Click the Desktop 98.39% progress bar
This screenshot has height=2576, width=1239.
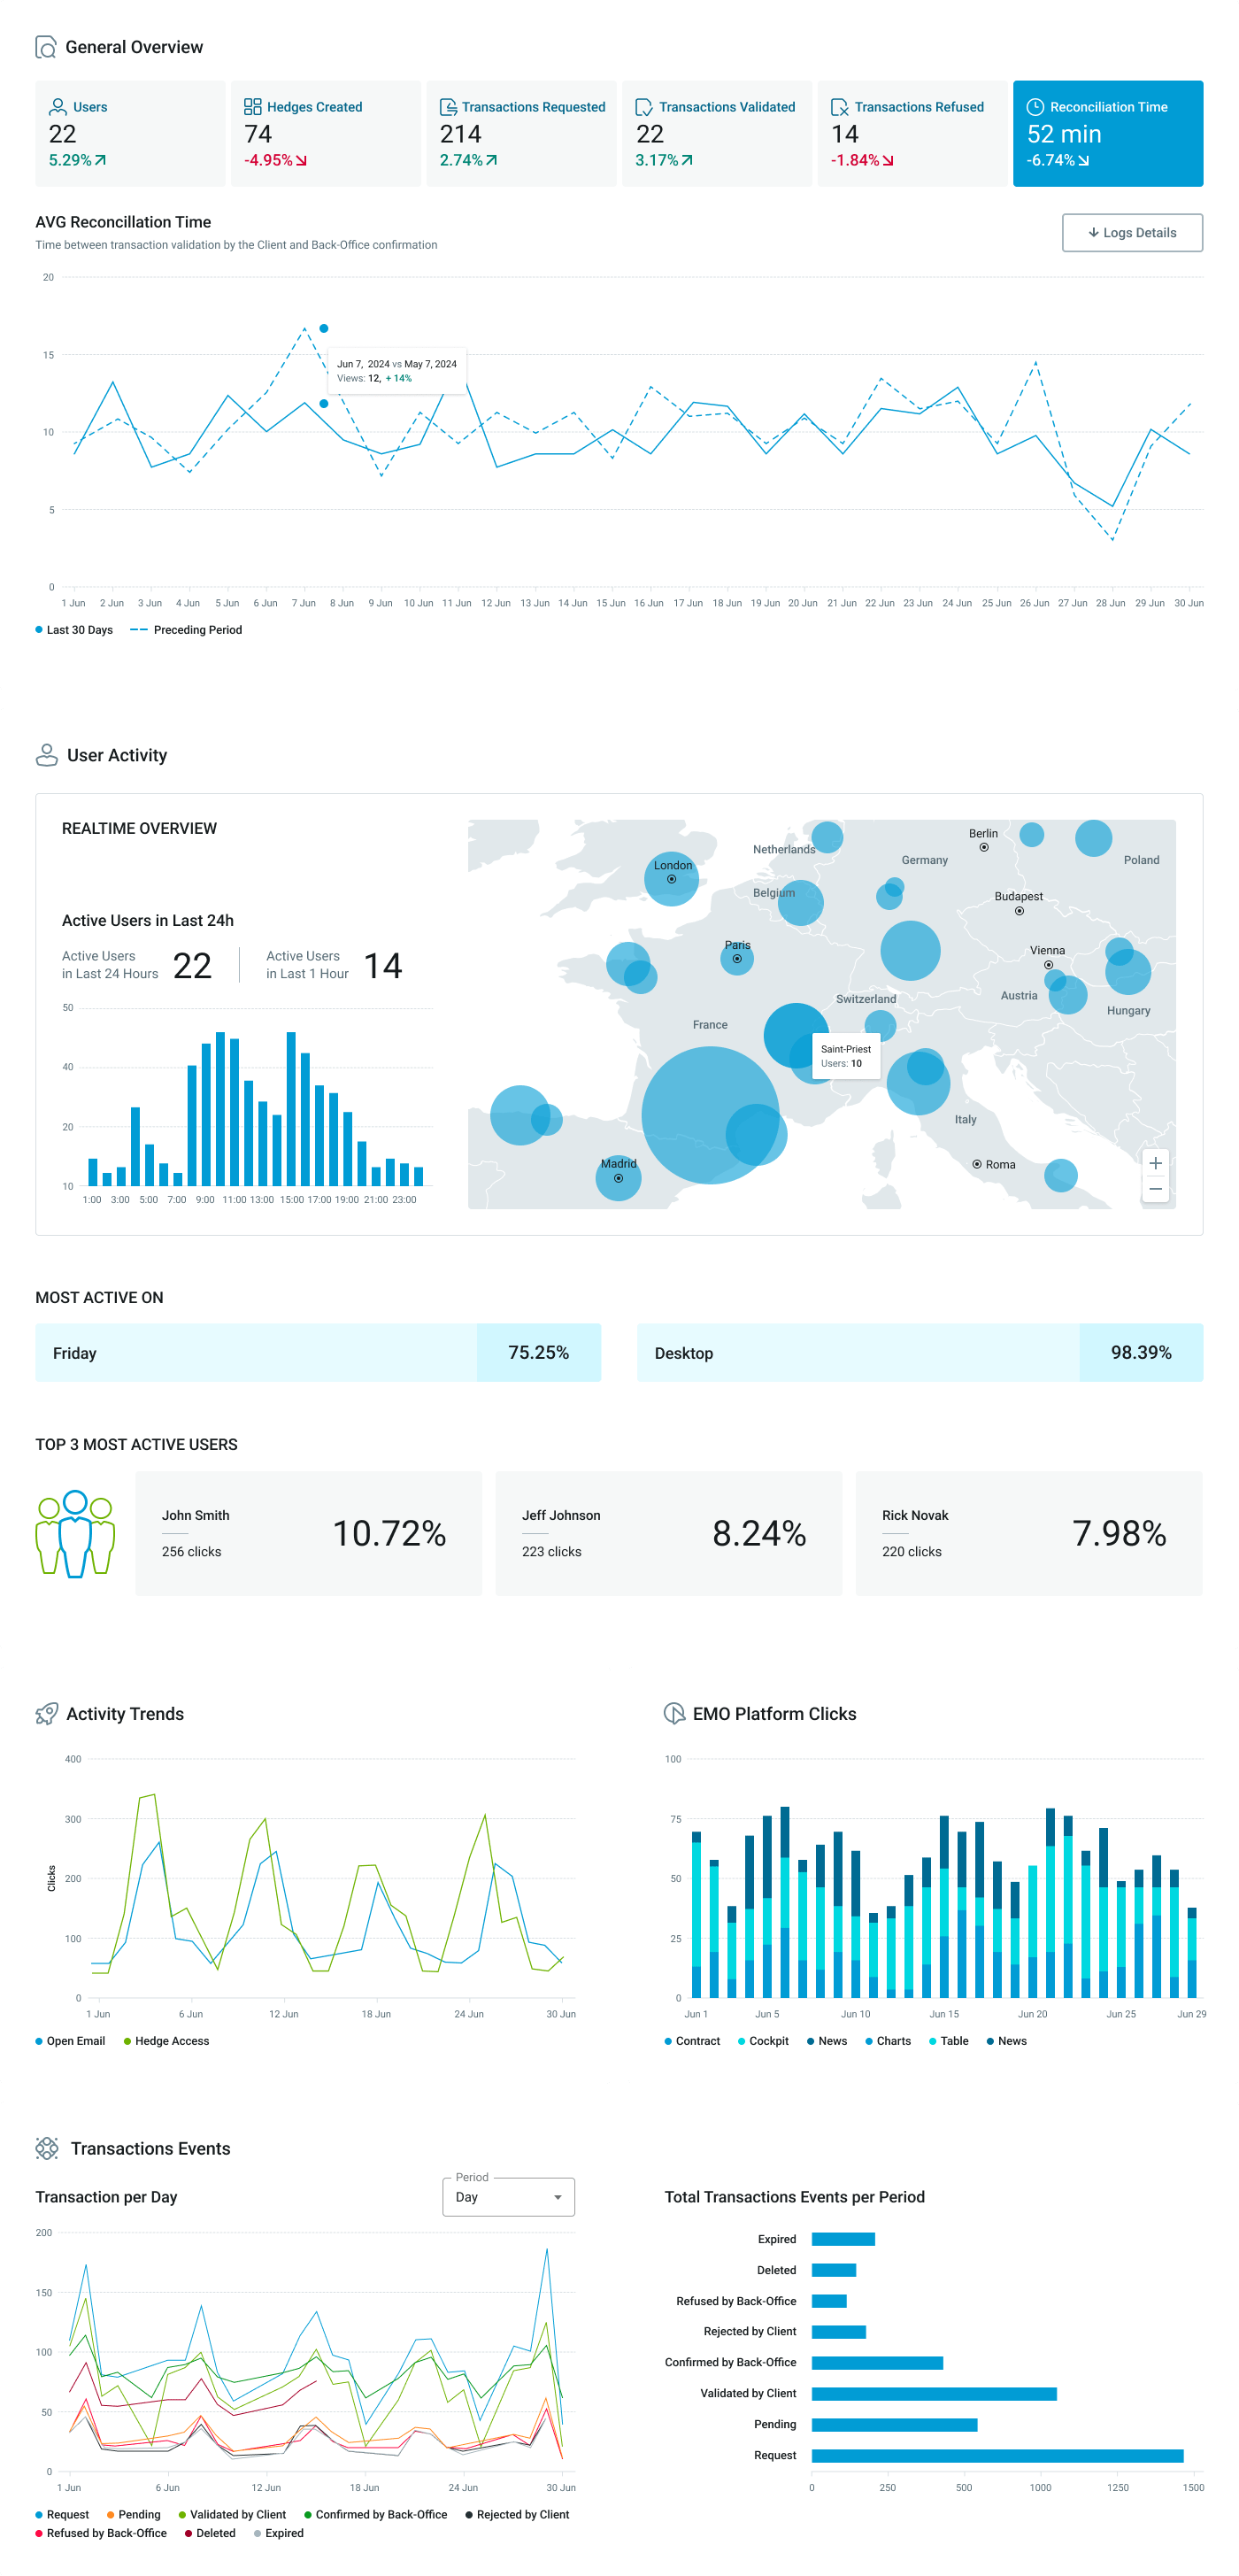coord(920,1353)
